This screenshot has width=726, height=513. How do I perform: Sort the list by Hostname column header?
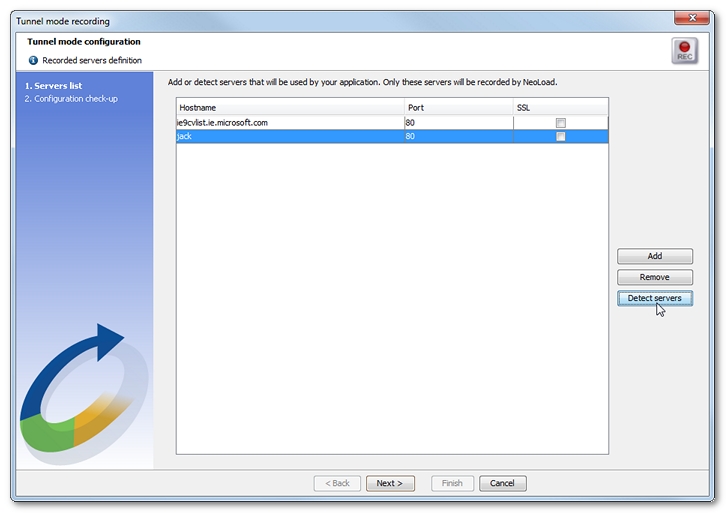[x=290, y=107]
